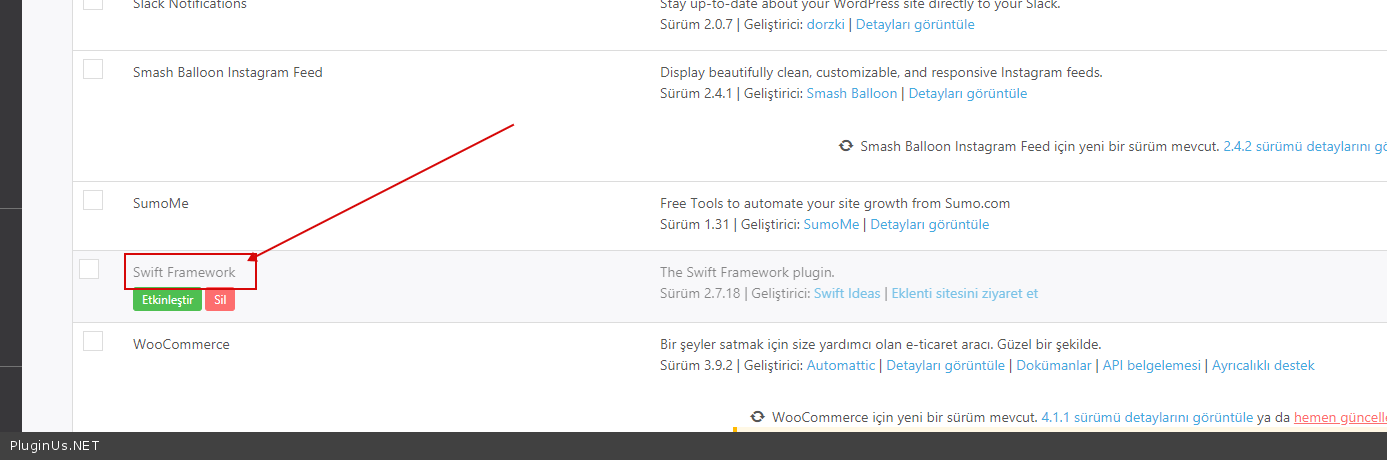View details for Slack Notifications
The height and width of the screenshot is (460, 1387).
click(x=915, y=24)
